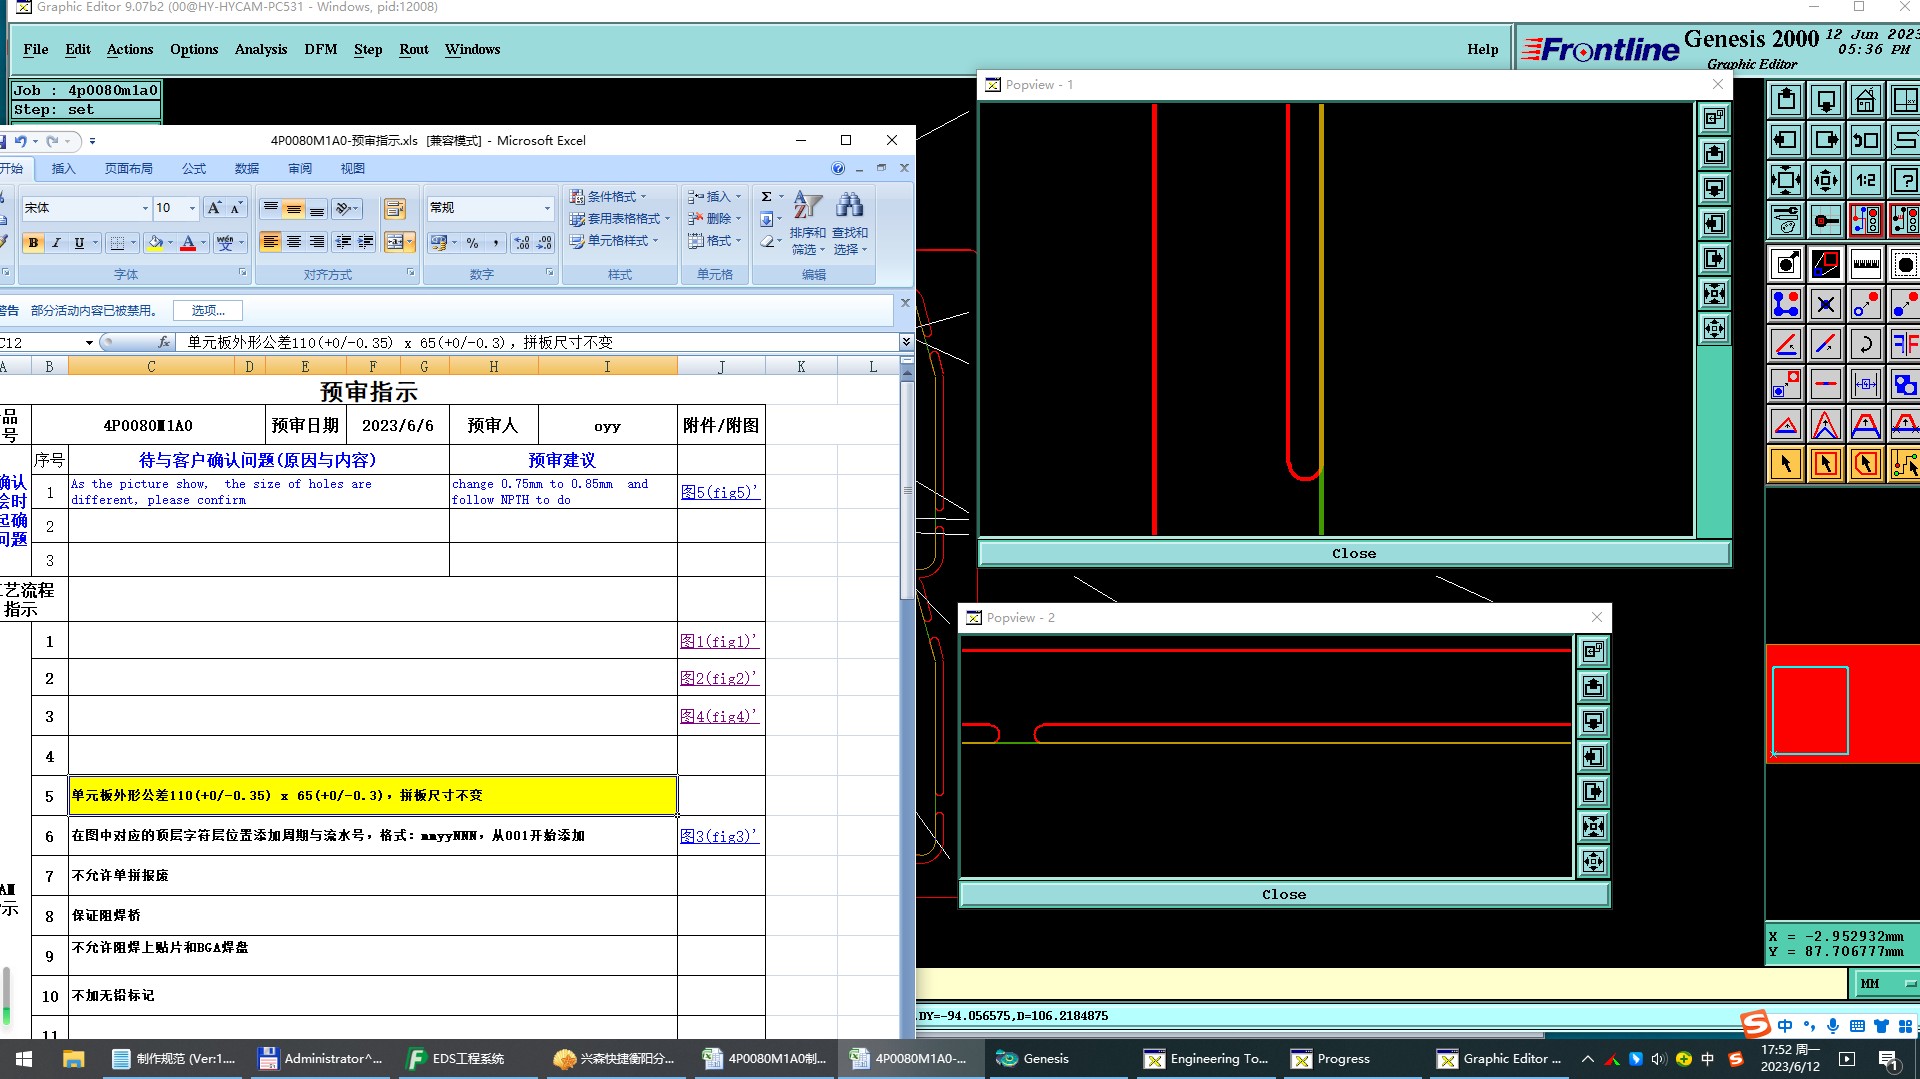Screen dimensions: 1920x1079
Task: Toggle bold formatting in Excel ribbon
Action: [33, 242]
